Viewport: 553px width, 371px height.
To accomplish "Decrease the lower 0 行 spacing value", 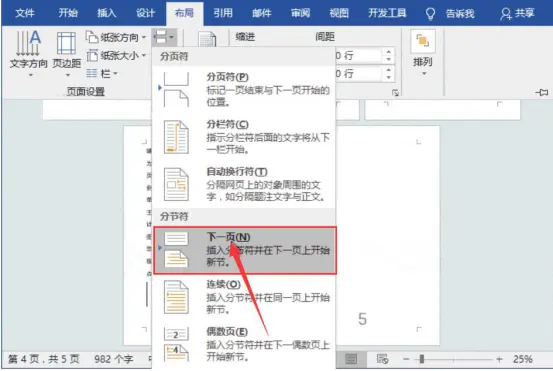I will pyautogui.click(x=388, y=77).
